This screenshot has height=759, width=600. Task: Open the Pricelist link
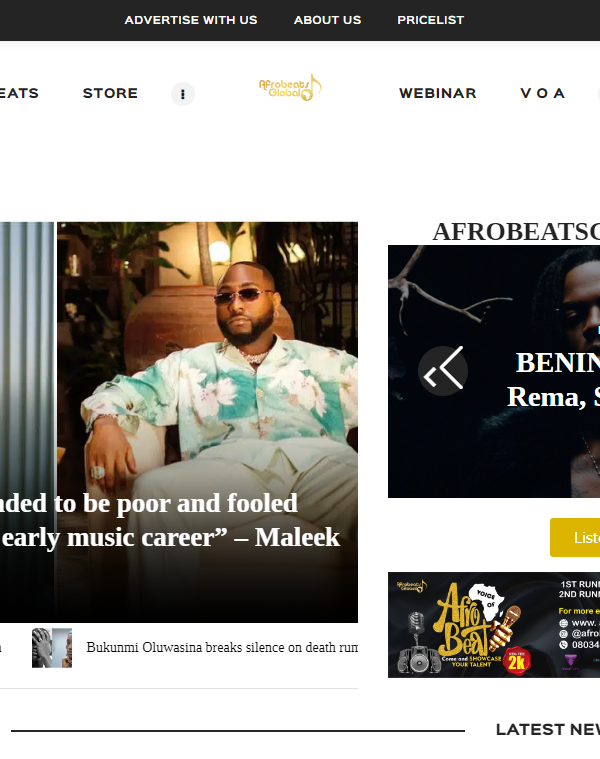pos(430,20)
